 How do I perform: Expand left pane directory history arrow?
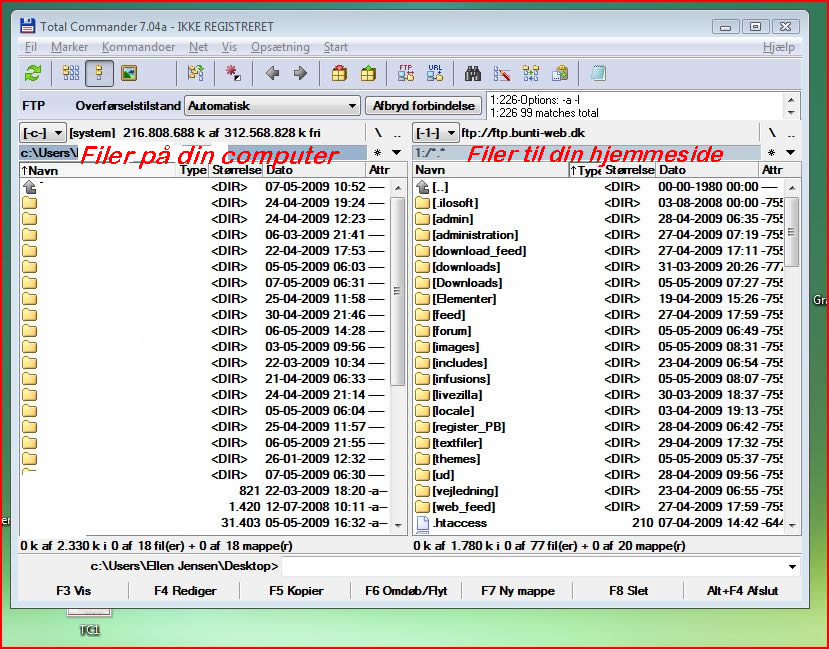coord(397,153)
